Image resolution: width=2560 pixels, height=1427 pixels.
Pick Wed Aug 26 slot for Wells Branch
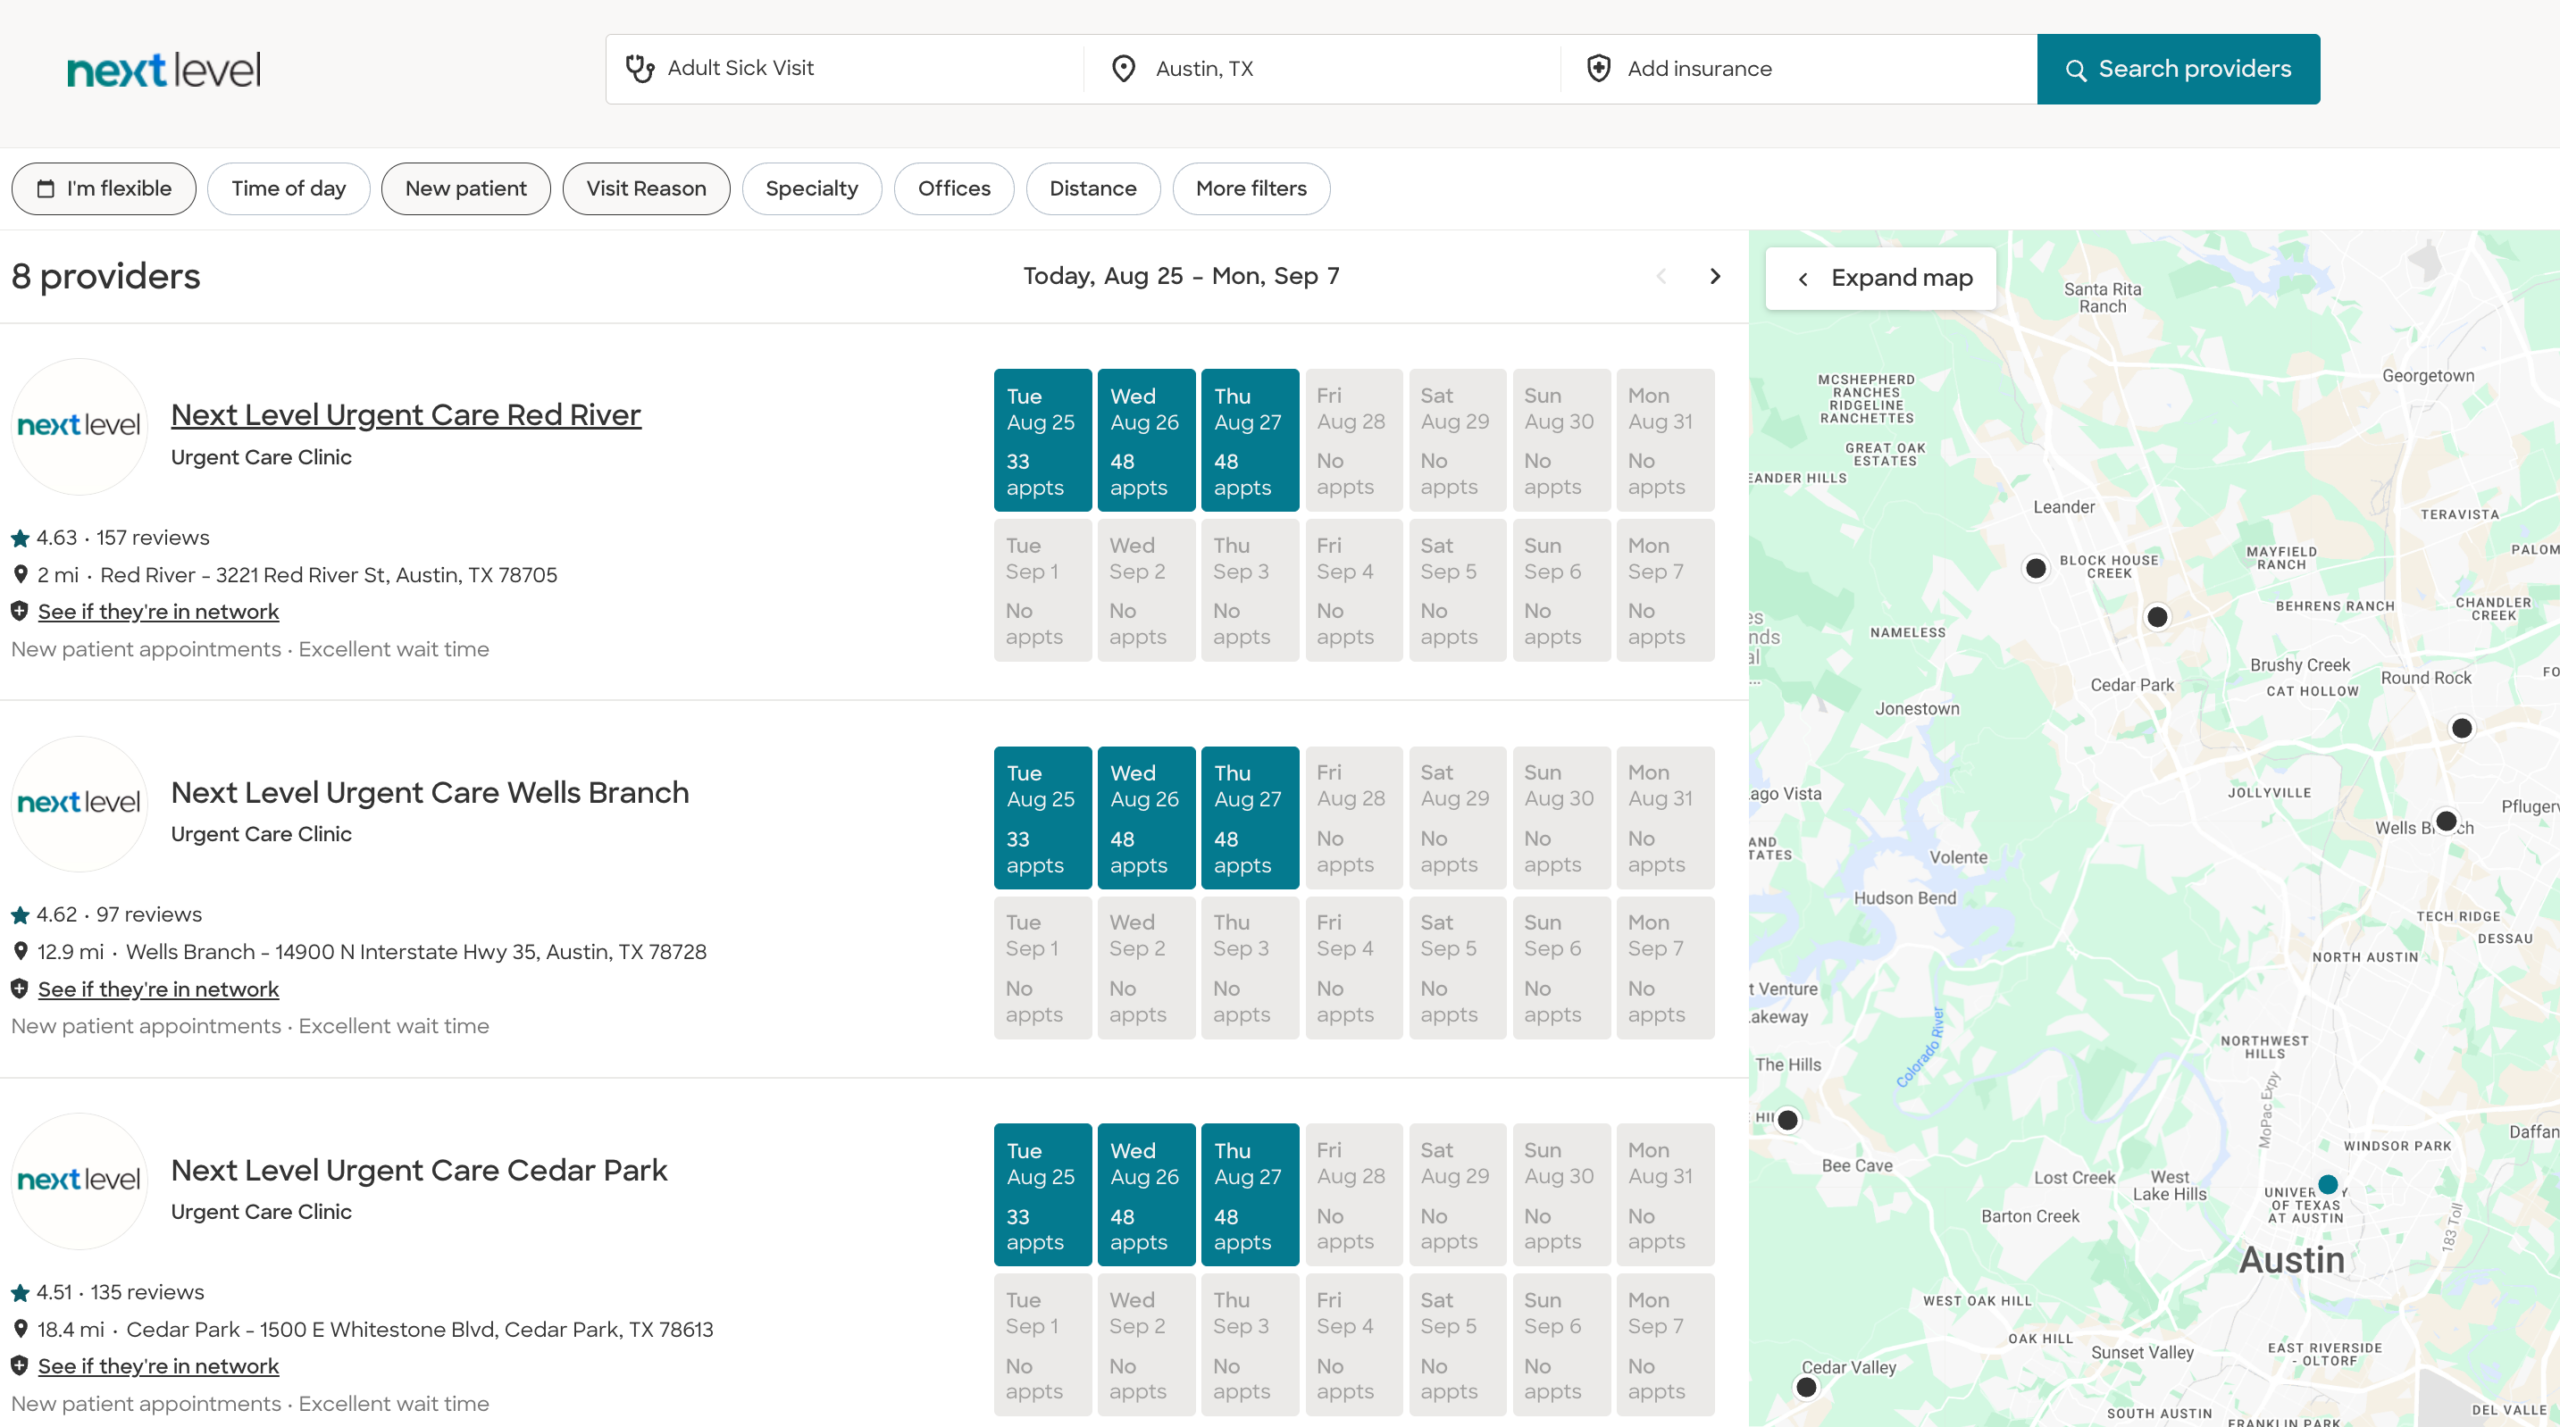click(x=1146, y=817)
